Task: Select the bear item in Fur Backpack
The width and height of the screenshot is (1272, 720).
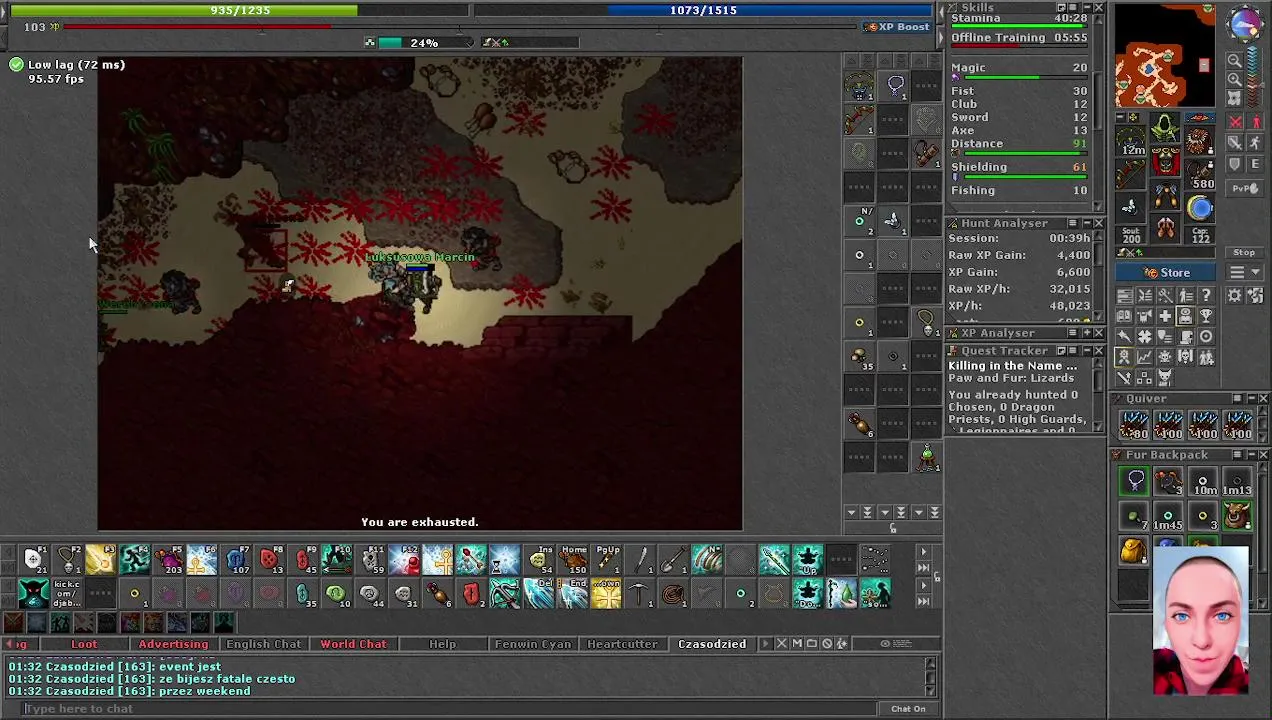Action: (1237, 515)
